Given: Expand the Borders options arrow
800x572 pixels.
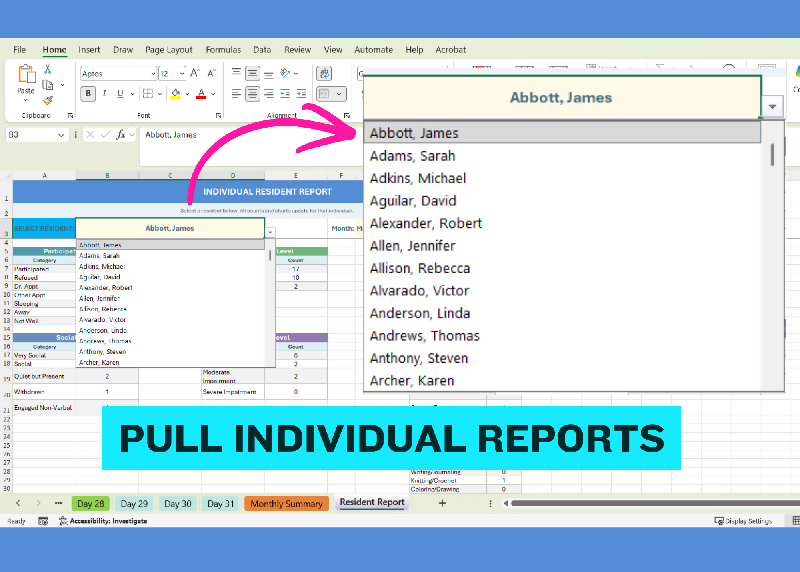Looking at the screenshot, I should point(160,94).
